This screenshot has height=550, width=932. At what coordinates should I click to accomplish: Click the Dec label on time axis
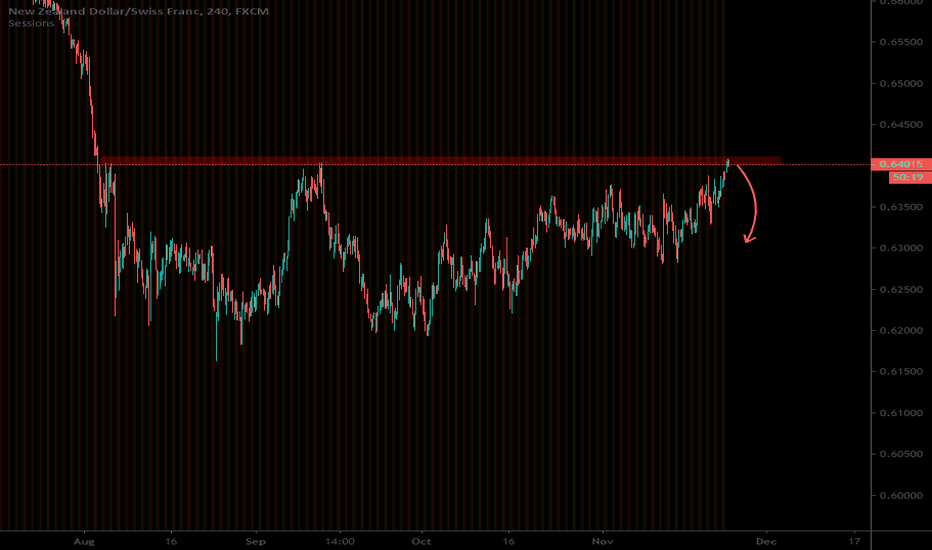click(766, 542)
